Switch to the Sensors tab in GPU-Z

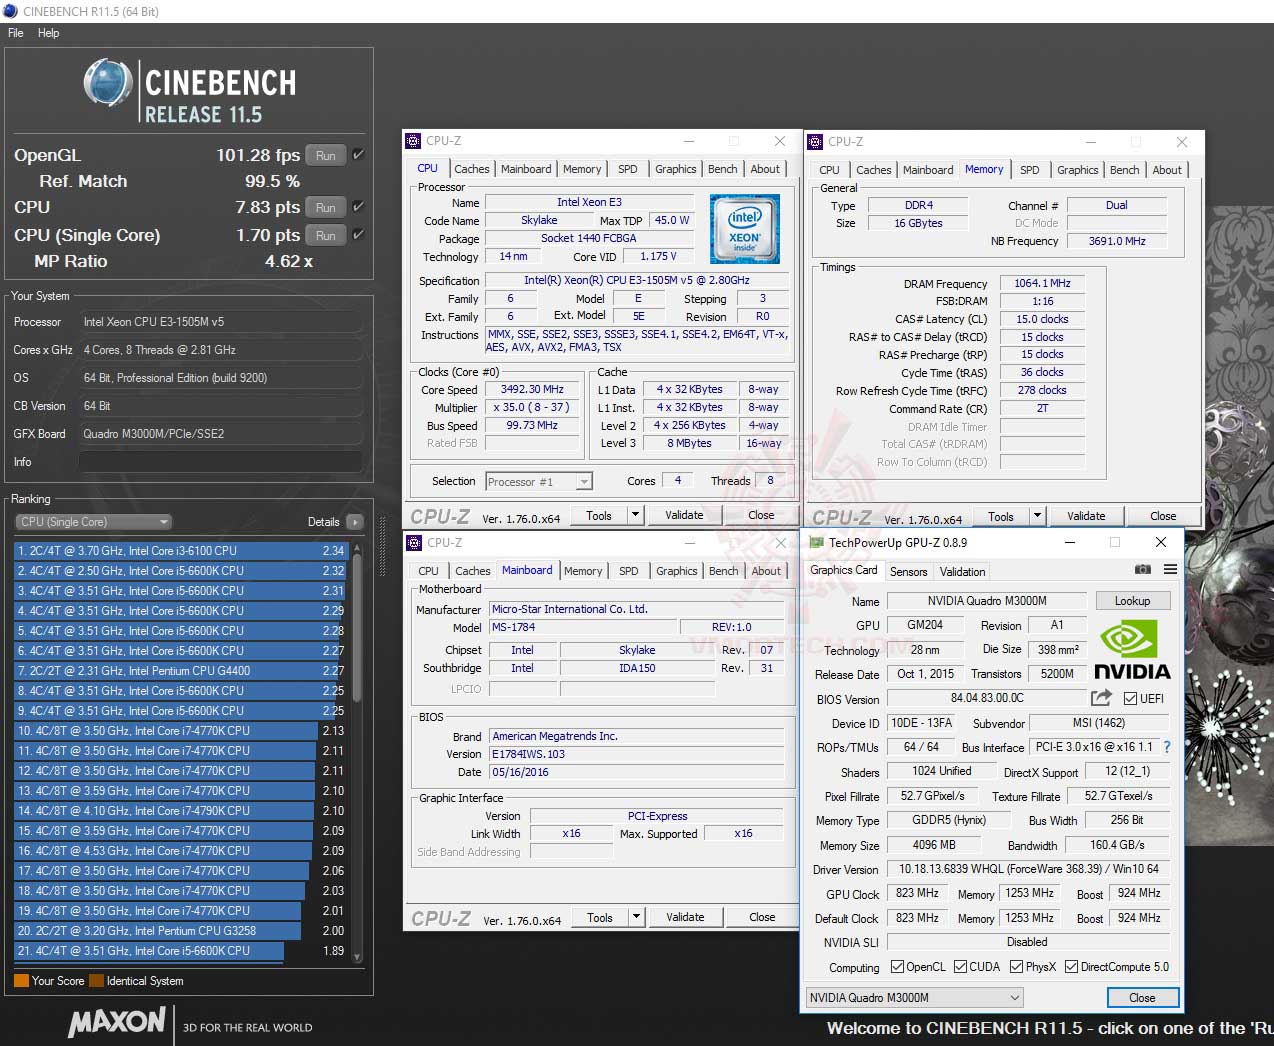[908, 571]
